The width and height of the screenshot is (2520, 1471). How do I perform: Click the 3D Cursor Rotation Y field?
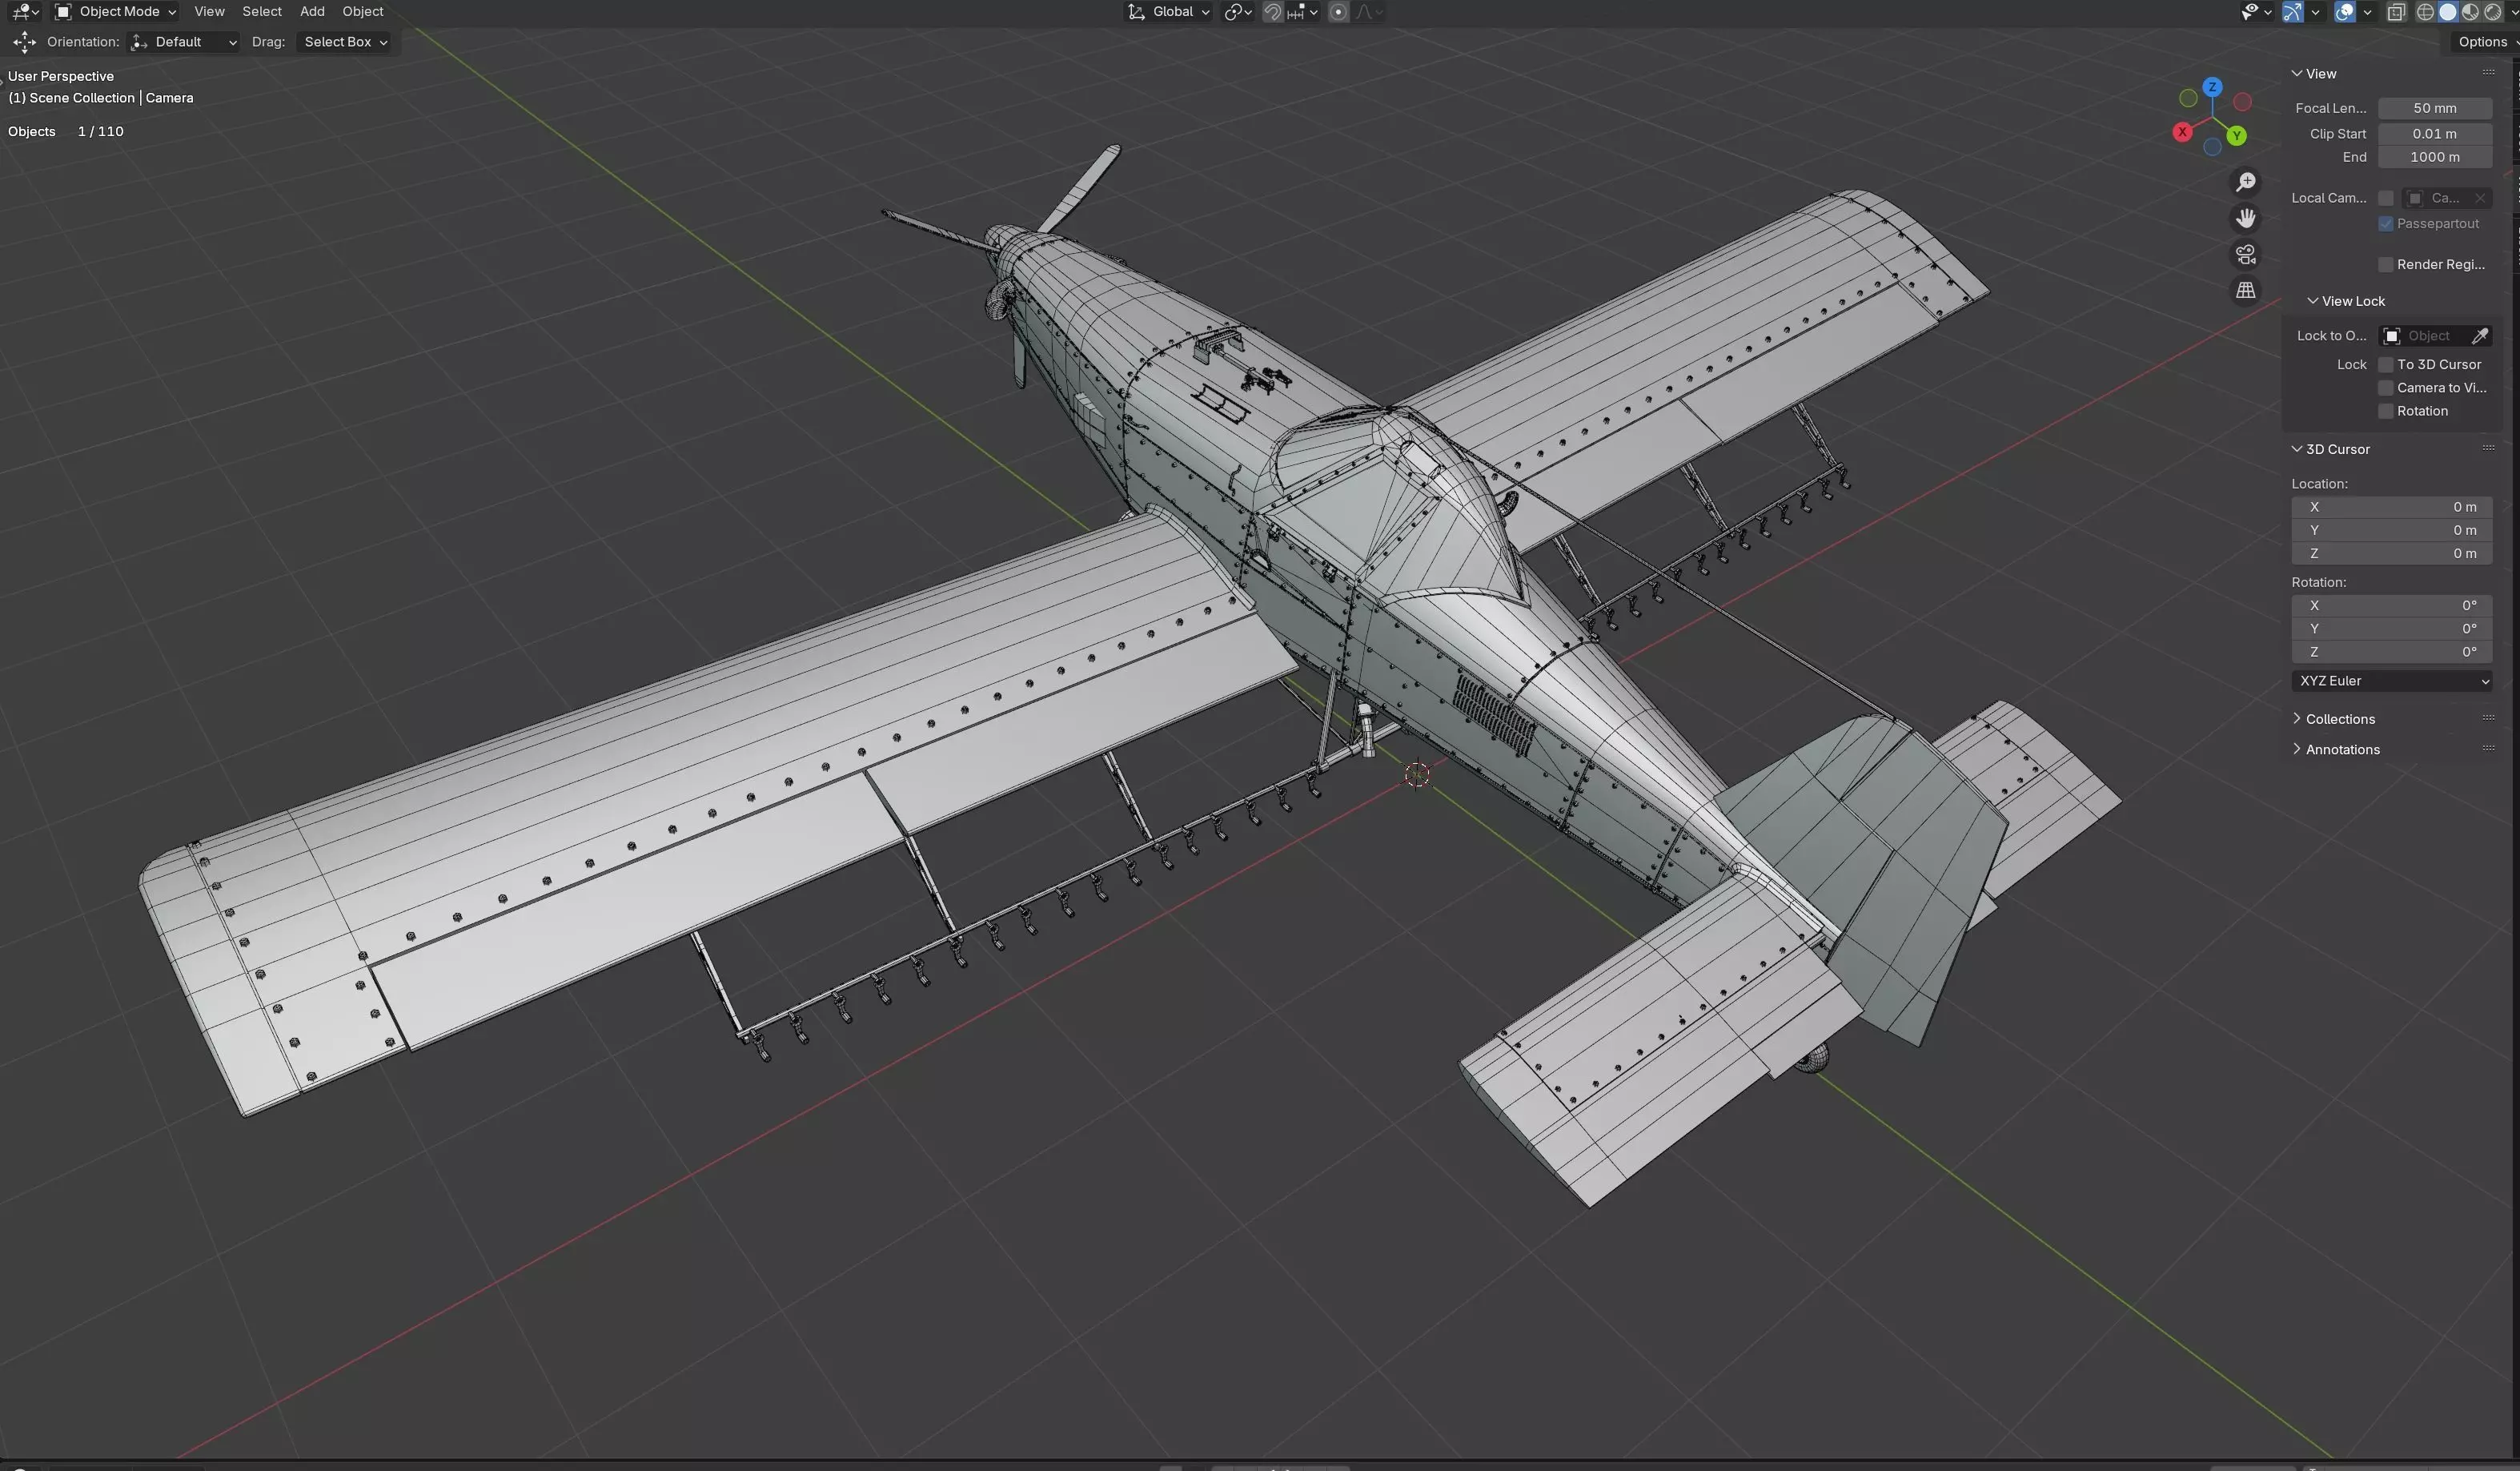tap(2391, 629)
